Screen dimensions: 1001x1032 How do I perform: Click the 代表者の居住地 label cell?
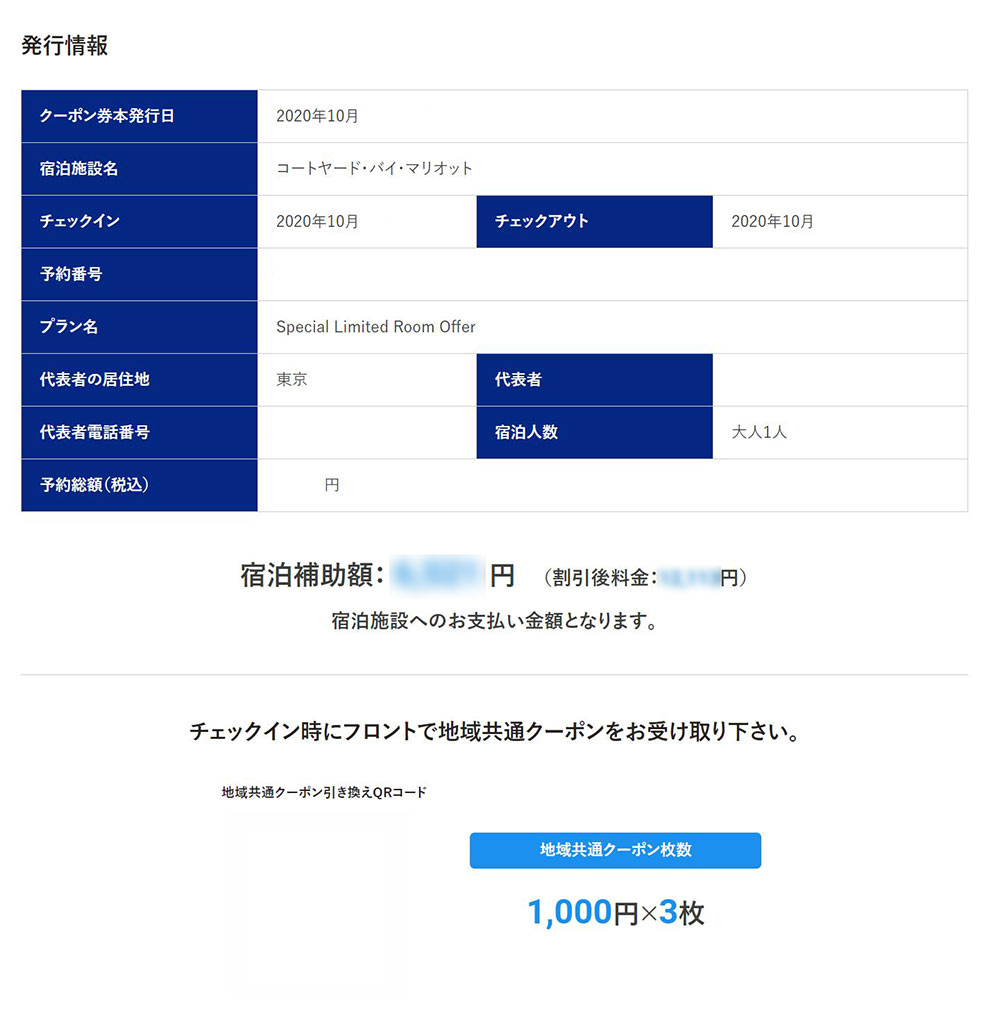[x=139, y=379]
